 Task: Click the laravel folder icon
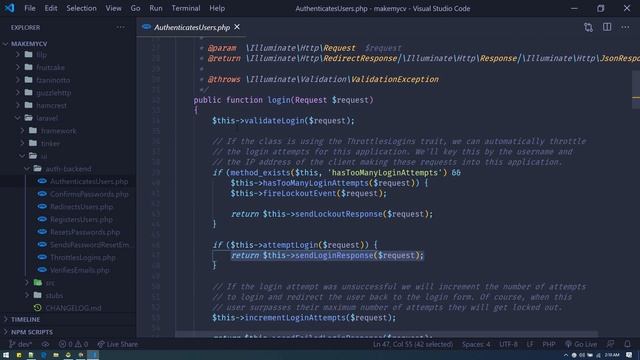click(29, 118)
